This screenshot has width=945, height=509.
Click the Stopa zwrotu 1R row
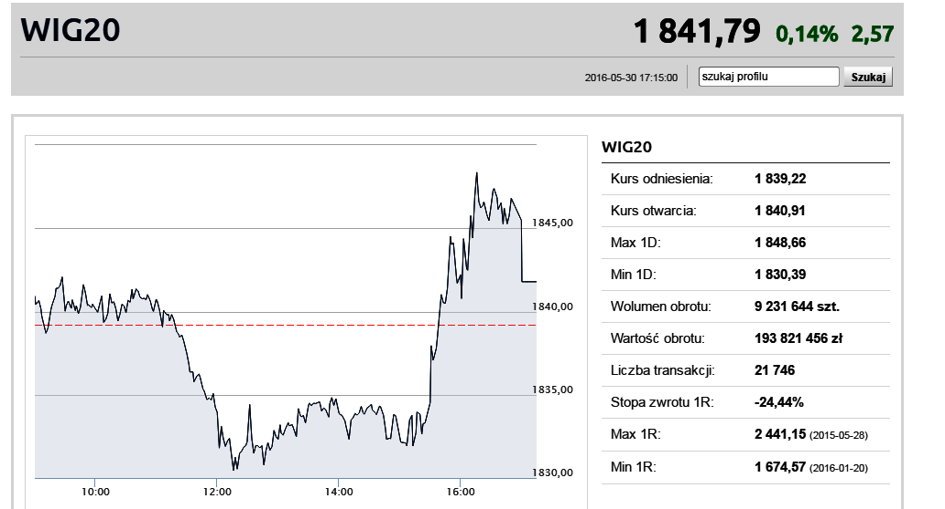point(745,403)
